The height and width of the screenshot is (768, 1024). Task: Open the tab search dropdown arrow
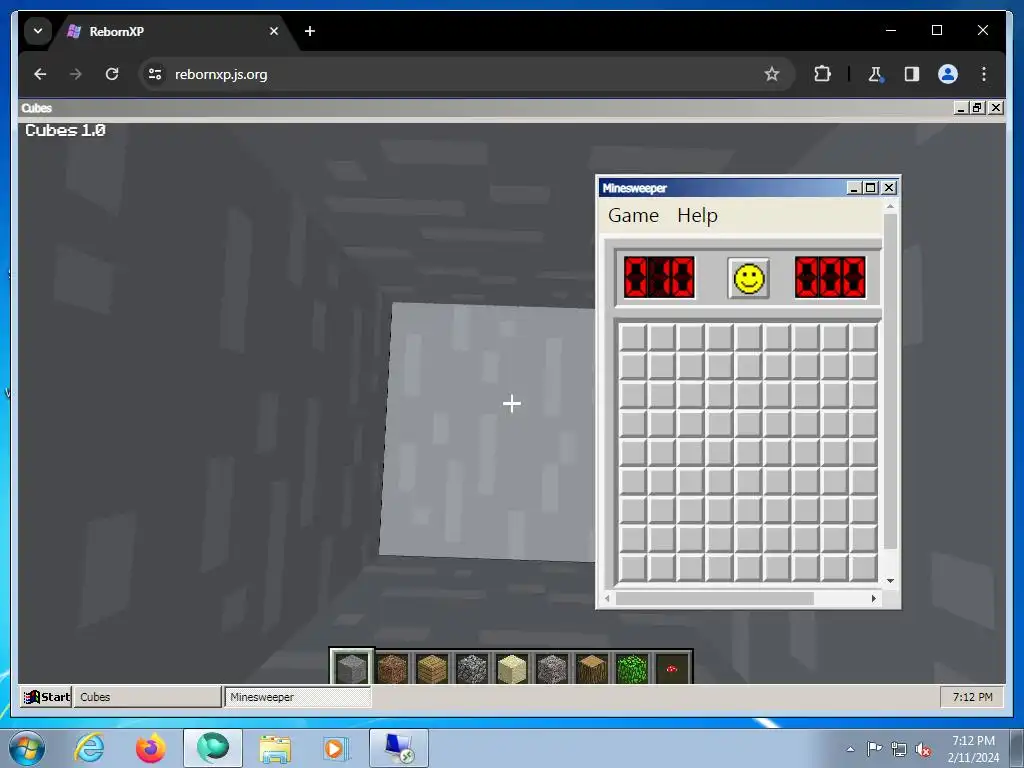pos(38,31)
